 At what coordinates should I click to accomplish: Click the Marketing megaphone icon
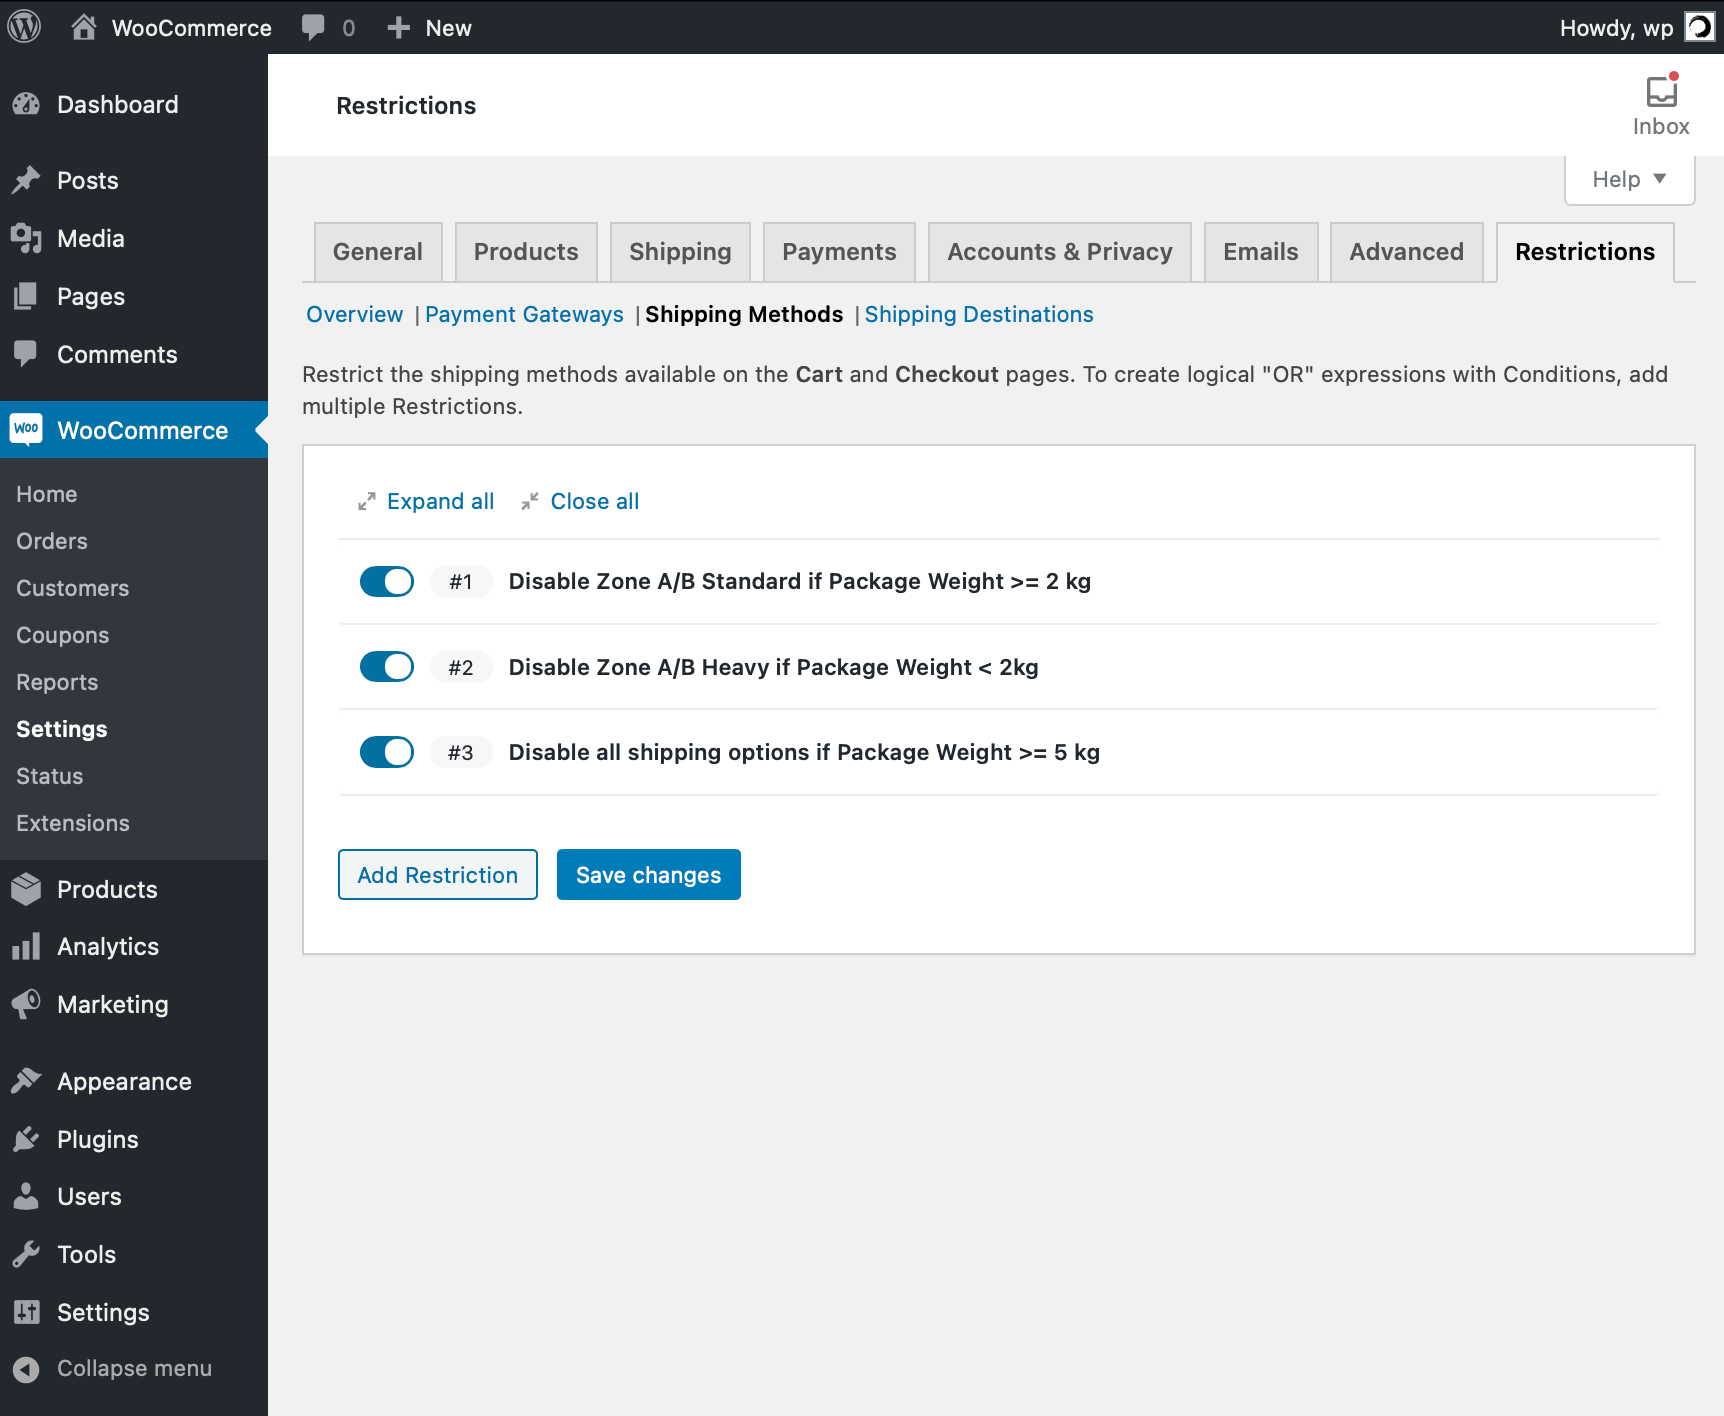26,1004
